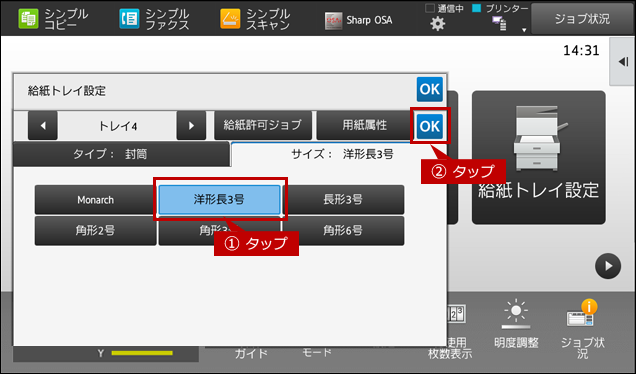Choose the 角形6号 envelope size

pos(343,230)
